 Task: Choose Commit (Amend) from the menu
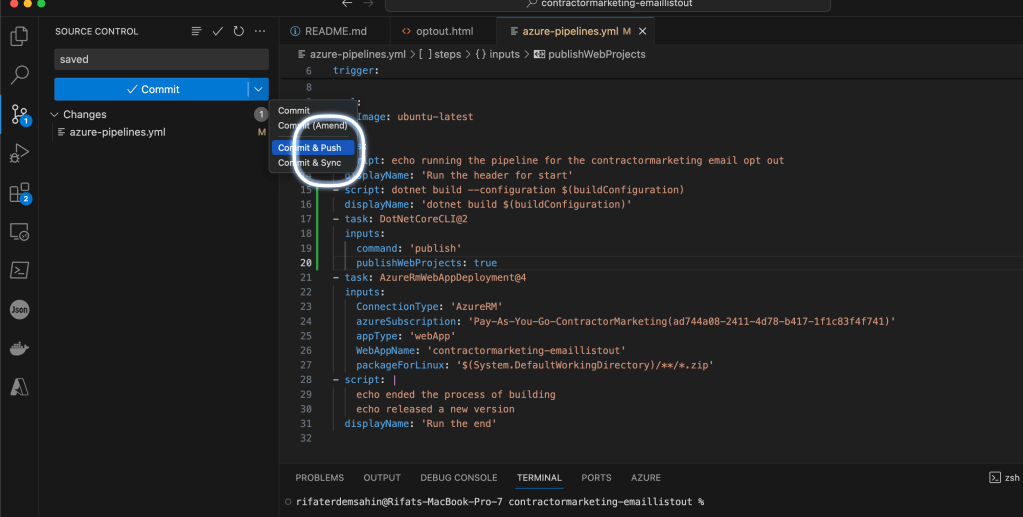(313, 125)
